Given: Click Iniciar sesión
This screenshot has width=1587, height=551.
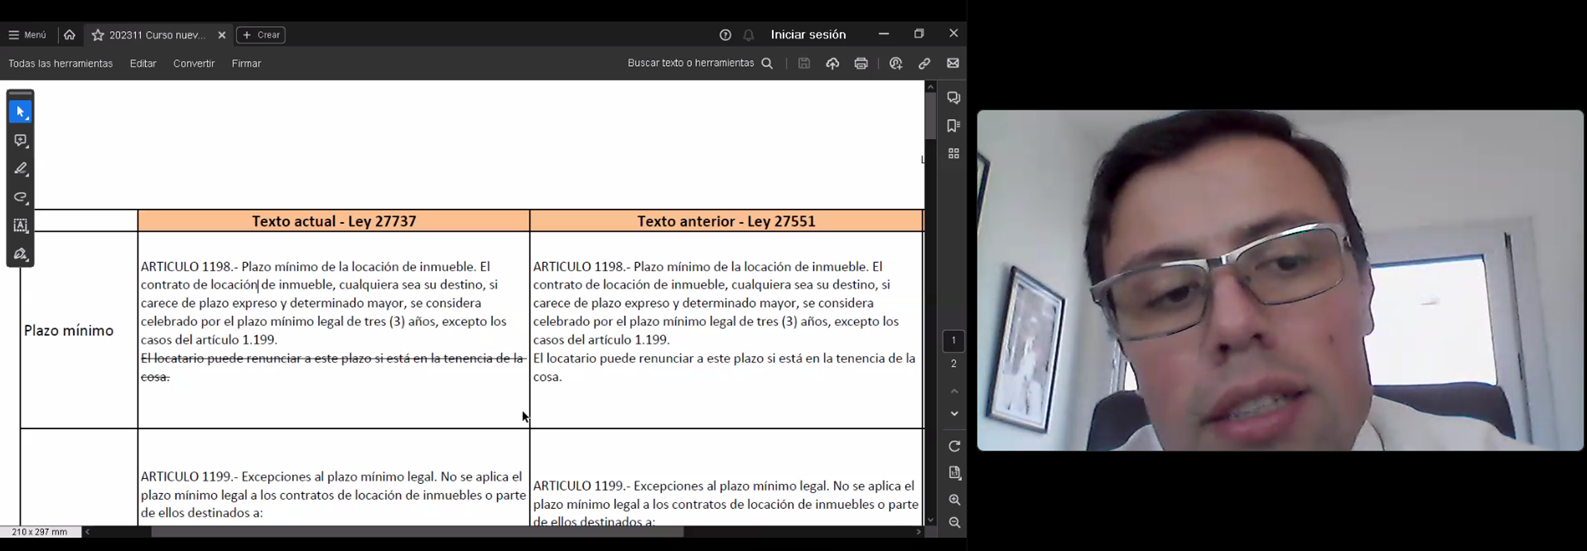Looking at the screenshot, I should pyautogui.click(x=808, y=35).
